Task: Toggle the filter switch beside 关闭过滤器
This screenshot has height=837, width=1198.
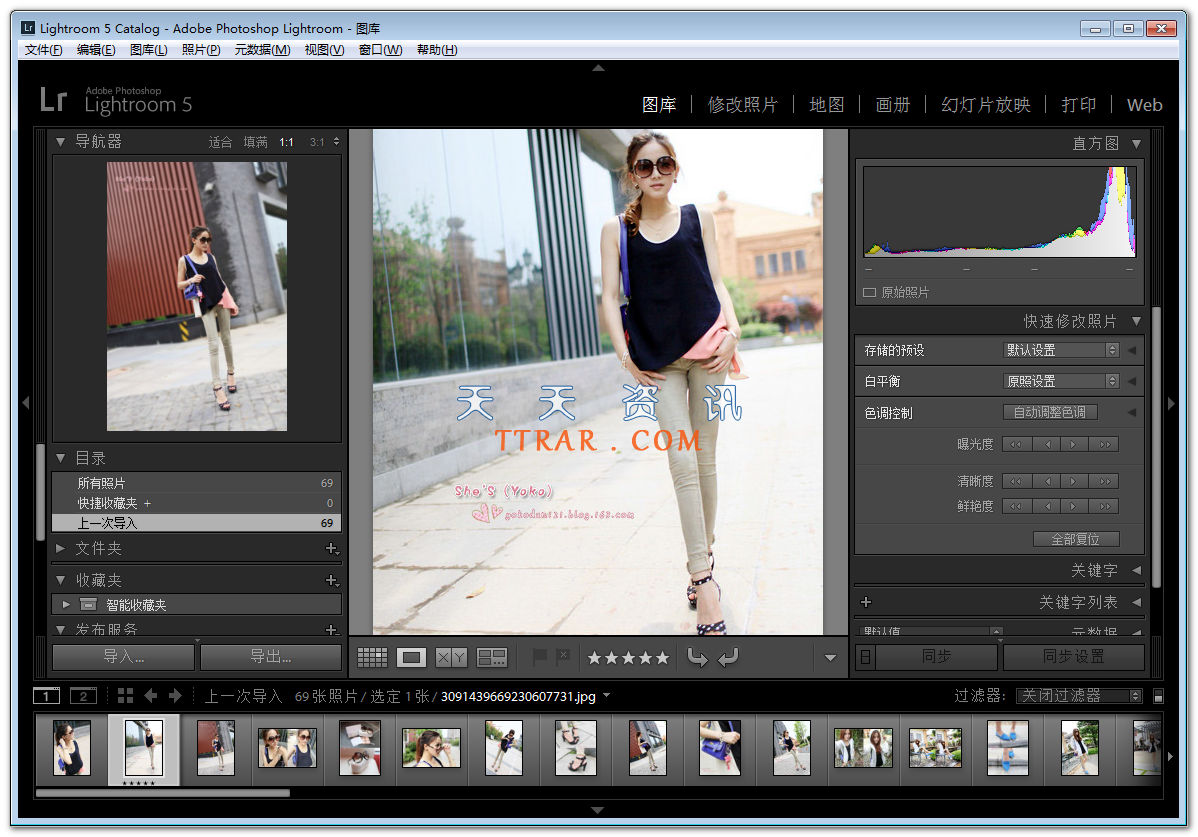Action: (x=1158, y=696)
